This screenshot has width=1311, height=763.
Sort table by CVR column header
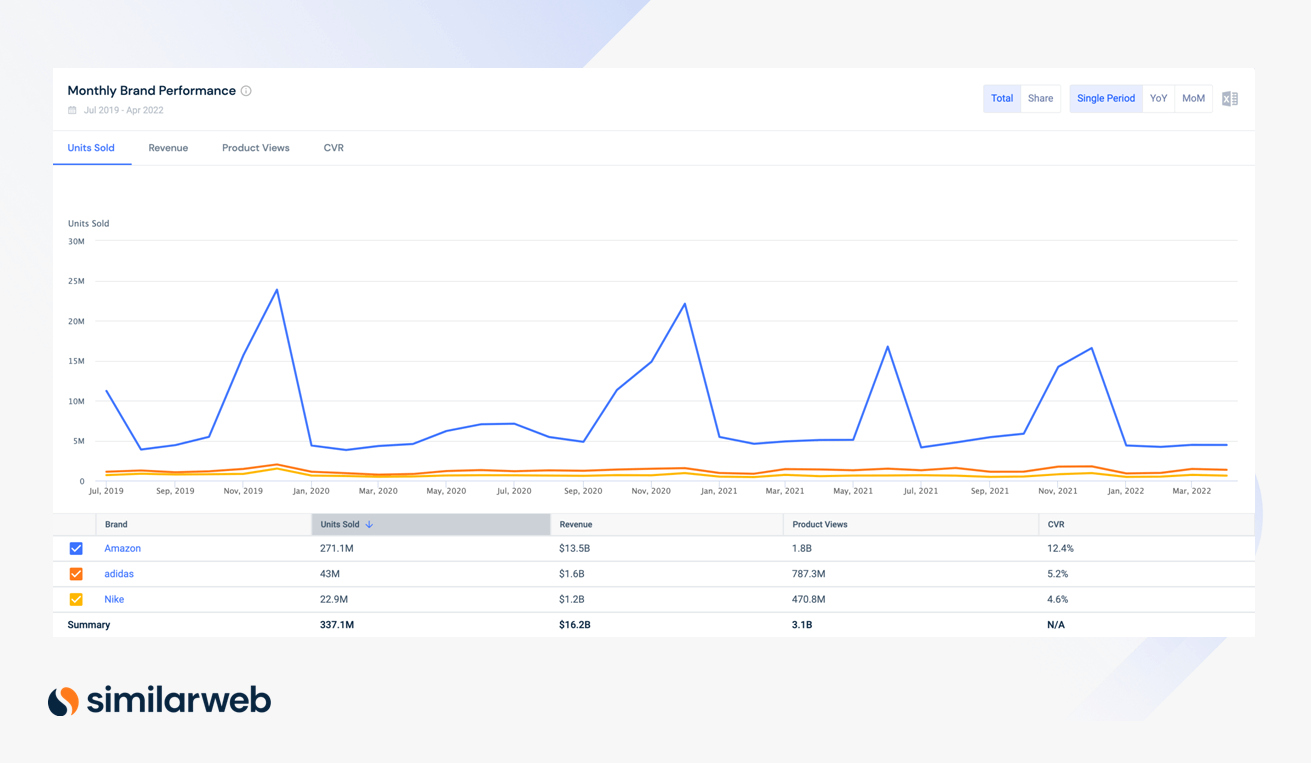pos(1147,524)
